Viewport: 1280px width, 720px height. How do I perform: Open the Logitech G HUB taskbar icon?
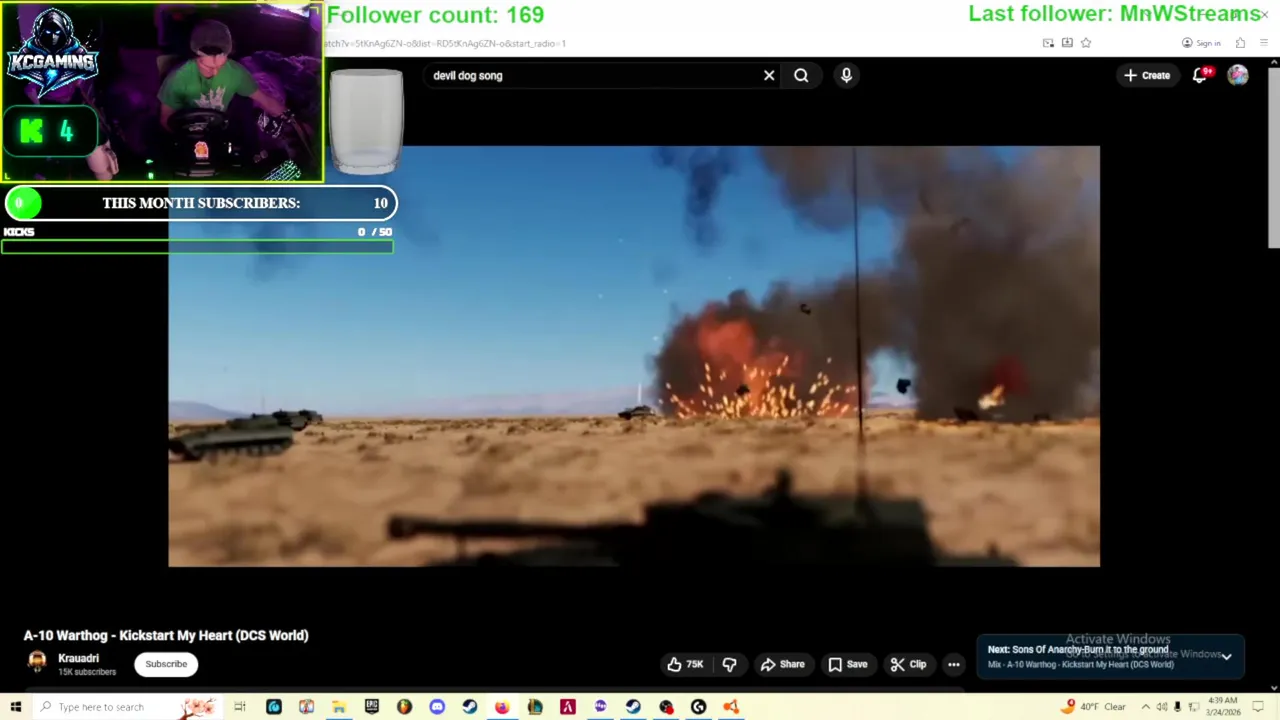point(698,707)
